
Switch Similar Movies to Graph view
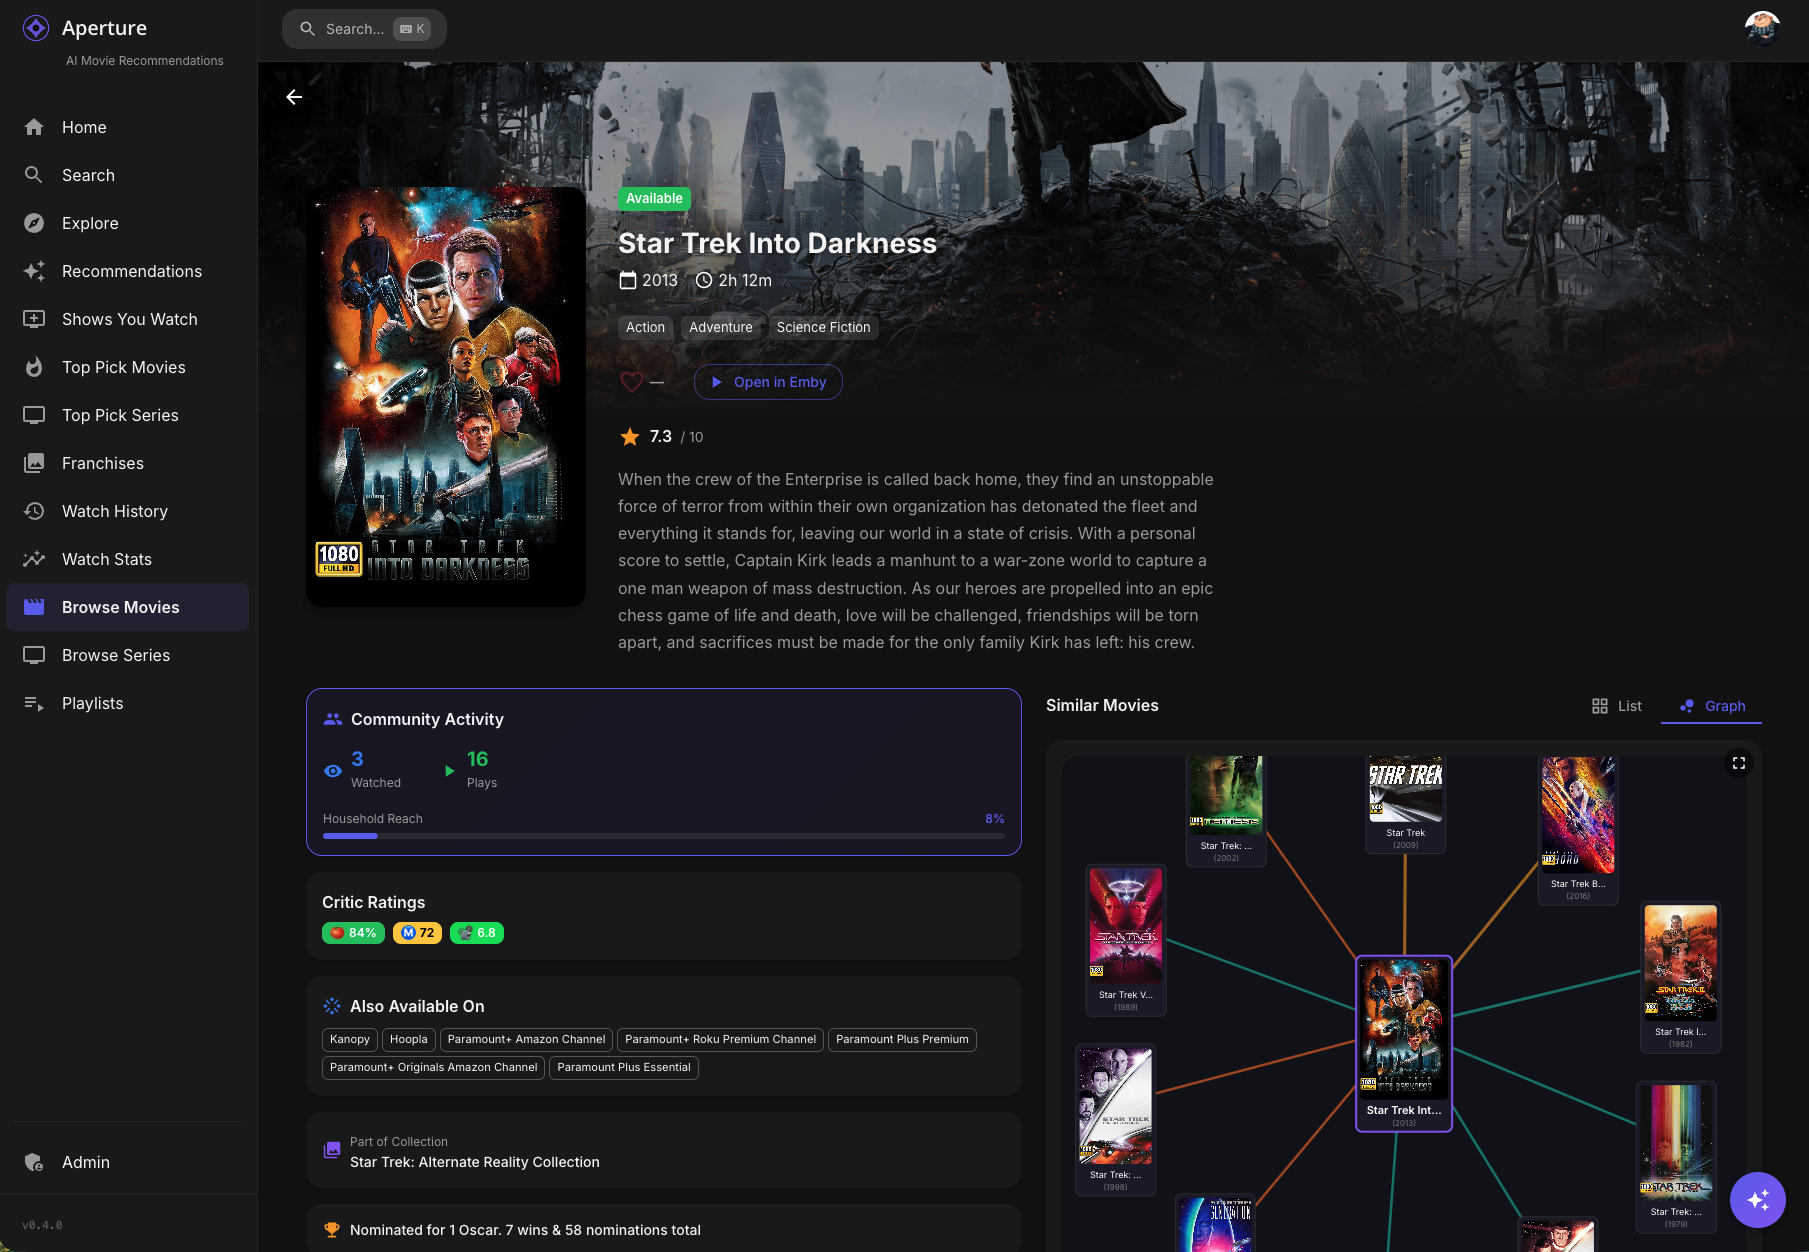pyautogui.click(x=1712, y=706)
